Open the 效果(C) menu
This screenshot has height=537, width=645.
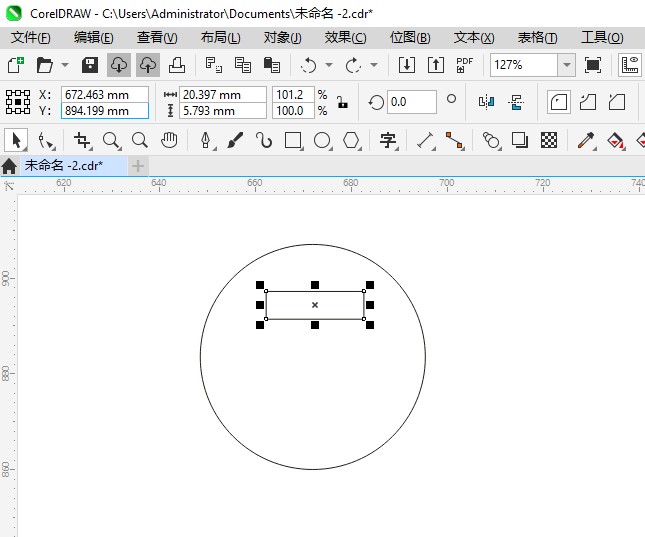coord(346,38)
